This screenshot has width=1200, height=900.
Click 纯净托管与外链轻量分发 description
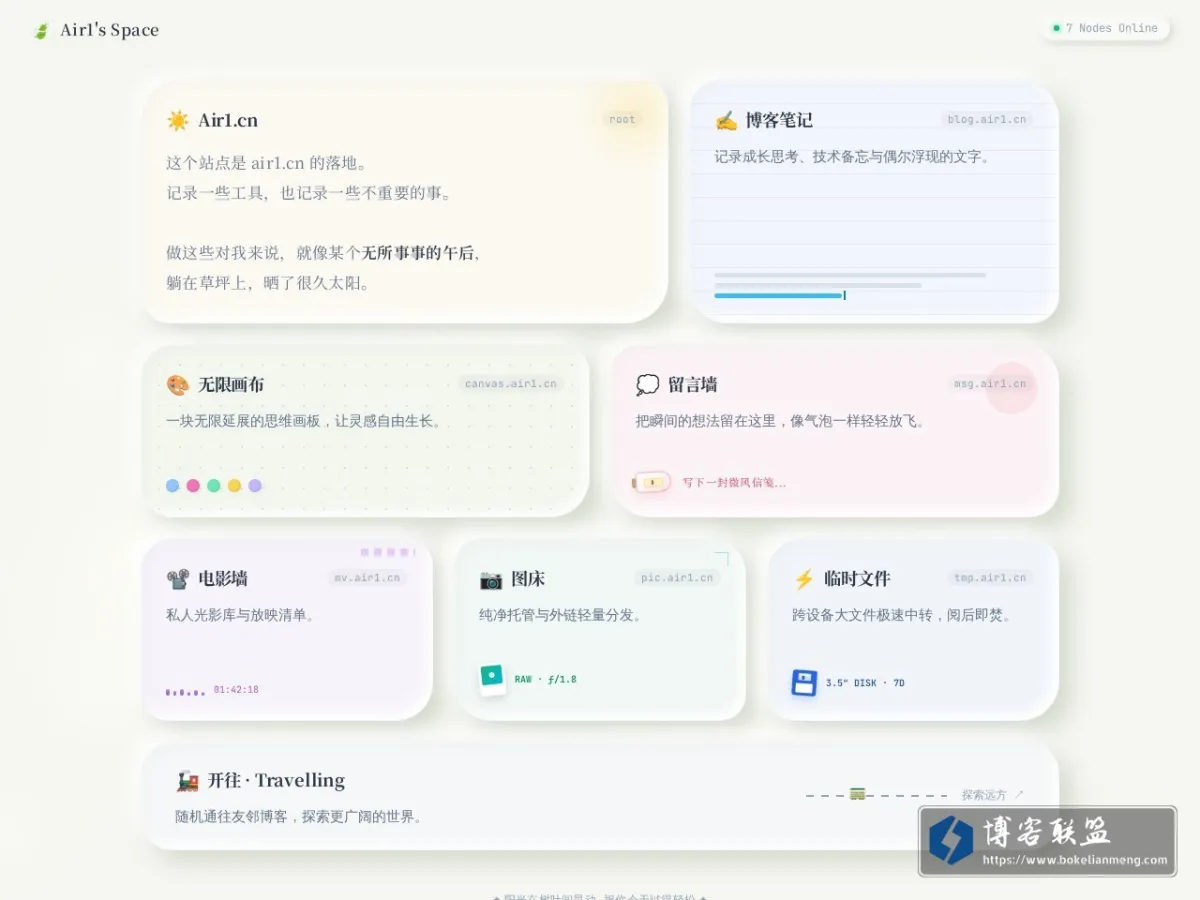561,615
